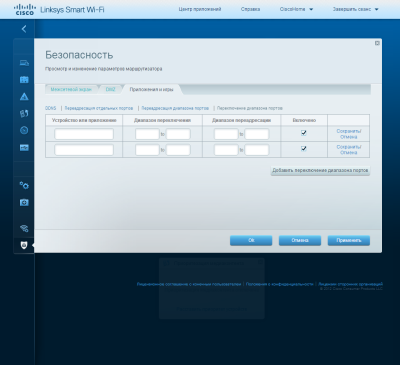Expand the CiscoHome dropdown menu
Image resolution: width=400 pixels, height=365 pixels.
[x=296, y=9]
